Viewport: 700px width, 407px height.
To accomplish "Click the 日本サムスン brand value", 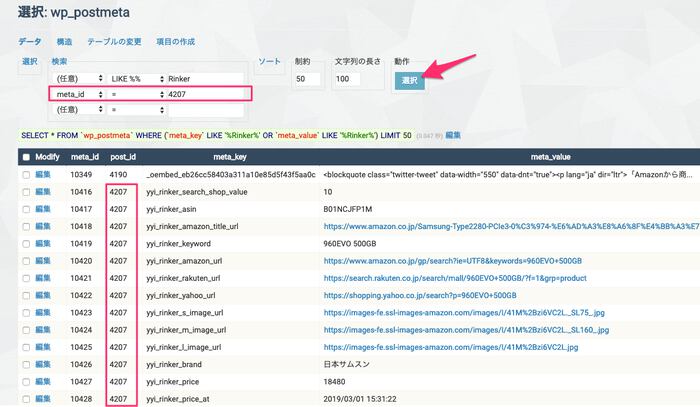I will (x=346, y=365).
